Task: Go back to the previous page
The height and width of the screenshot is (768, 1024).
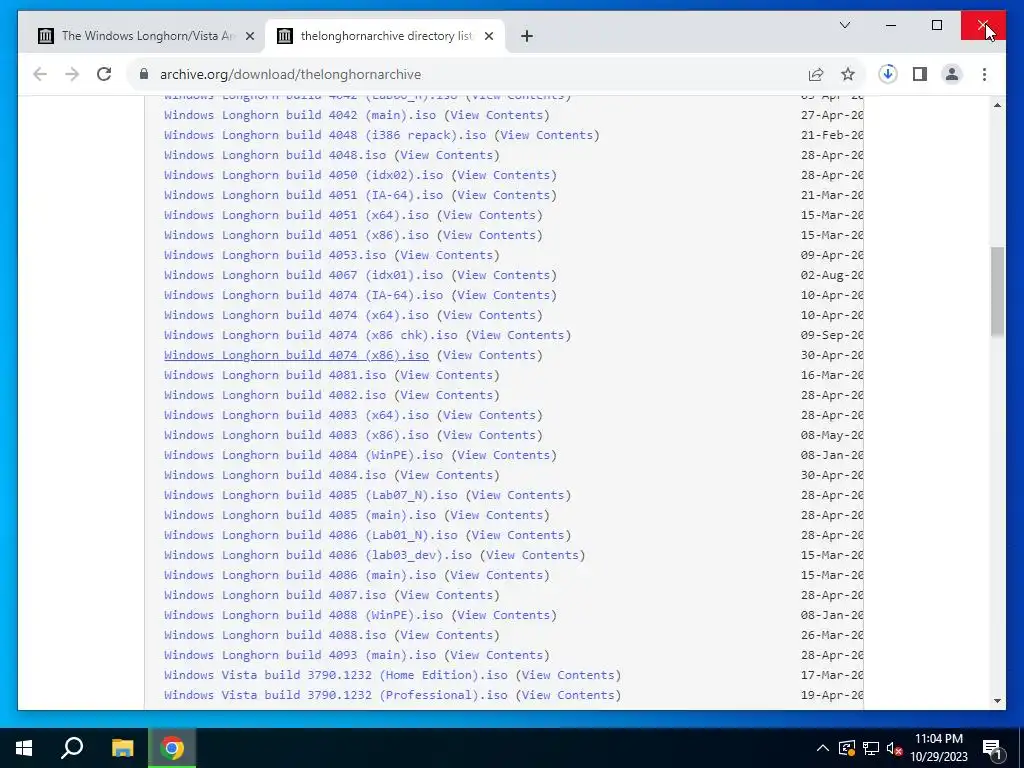Action: [40, 74]
